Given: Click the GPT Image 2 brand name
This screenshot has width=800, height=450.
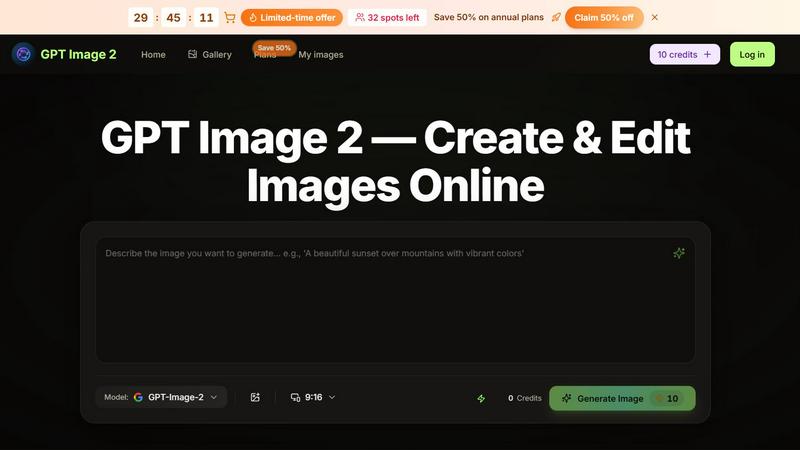Looking at the screenshot, I should tap(78, 54).
